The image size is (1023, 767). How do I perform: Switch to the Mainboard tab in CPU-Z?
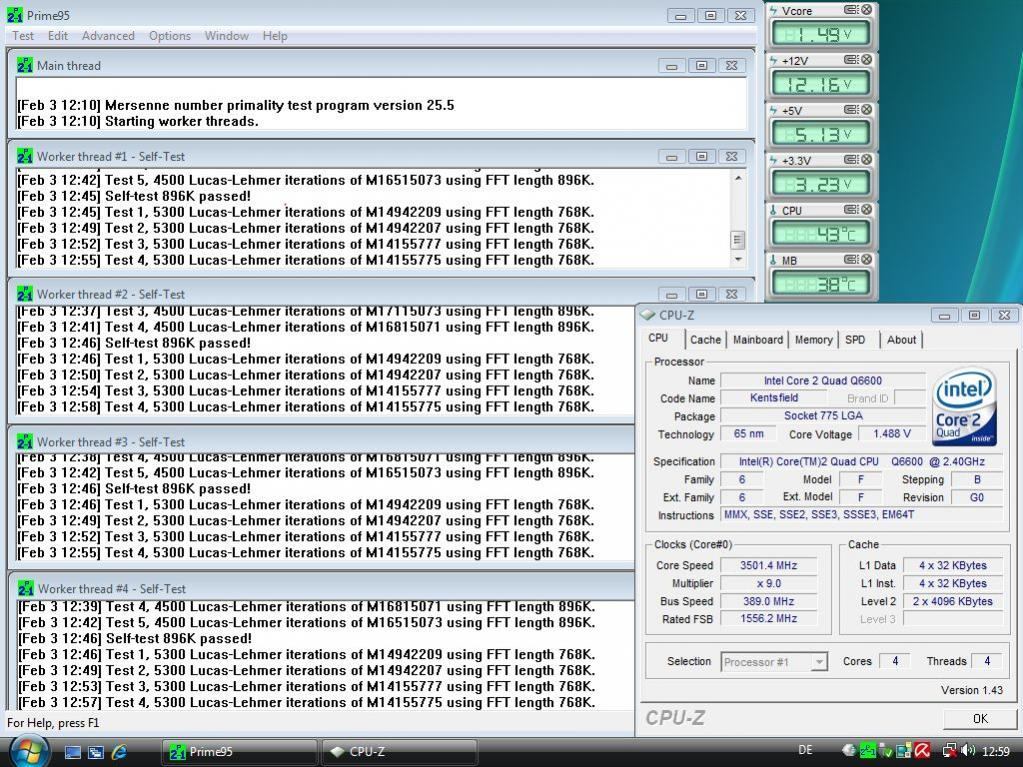[757, 340]
